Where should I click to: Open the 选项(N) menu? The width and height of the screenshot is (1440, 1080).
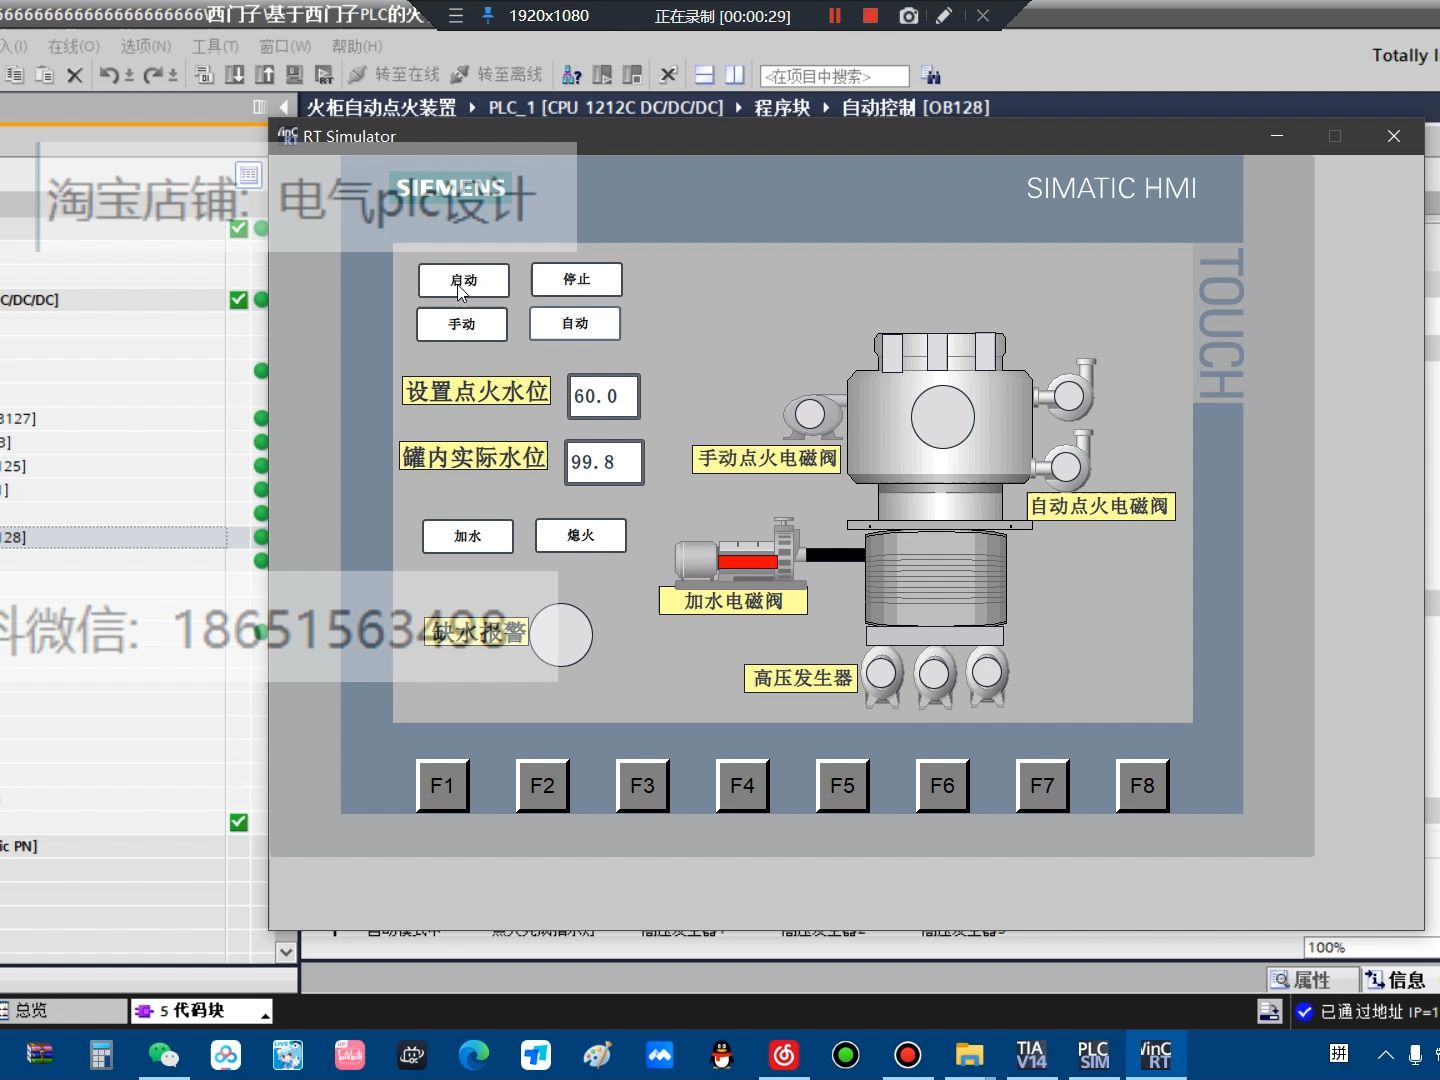click(146, 46)
